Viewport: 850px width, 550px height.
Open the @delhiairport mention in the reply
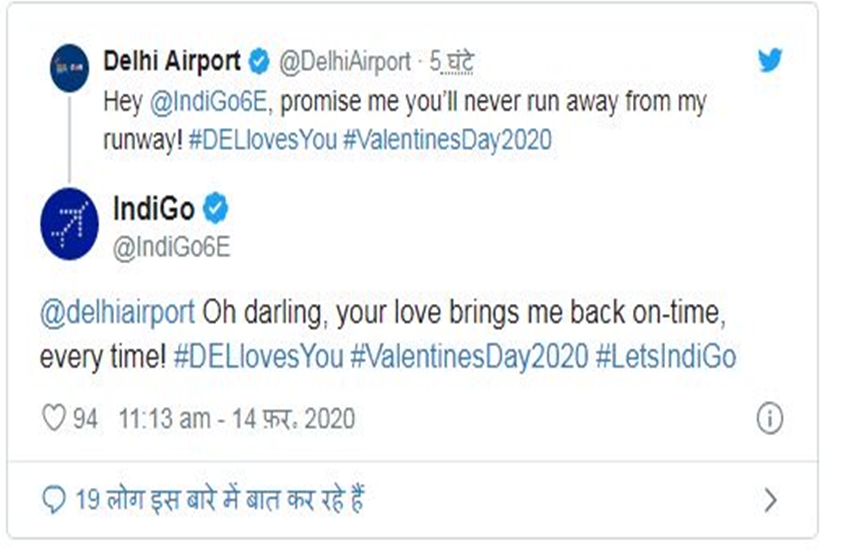point(117,313)
